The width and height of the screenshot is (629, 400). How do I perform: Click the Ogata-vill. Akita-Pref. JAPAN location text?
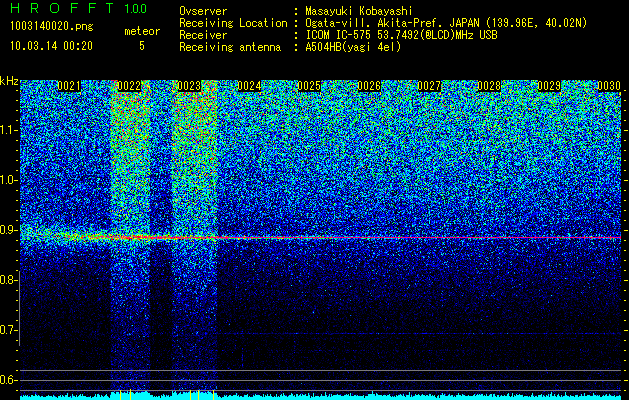pyautogui.click(x=446, y=23)
